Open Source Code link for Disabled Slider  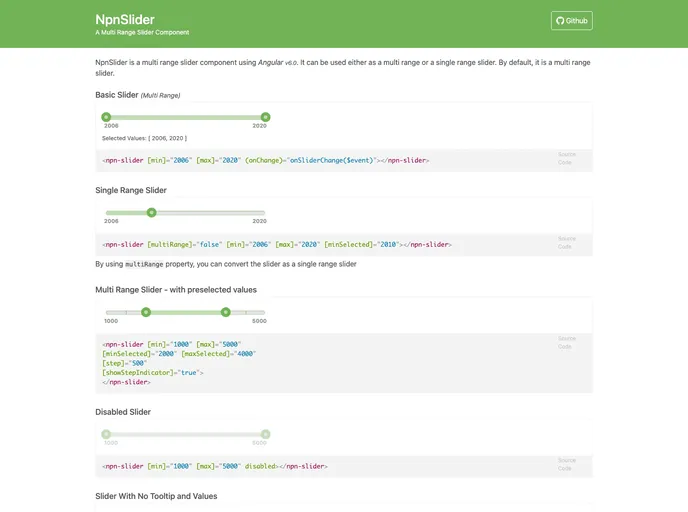click(x=566, y=464)
